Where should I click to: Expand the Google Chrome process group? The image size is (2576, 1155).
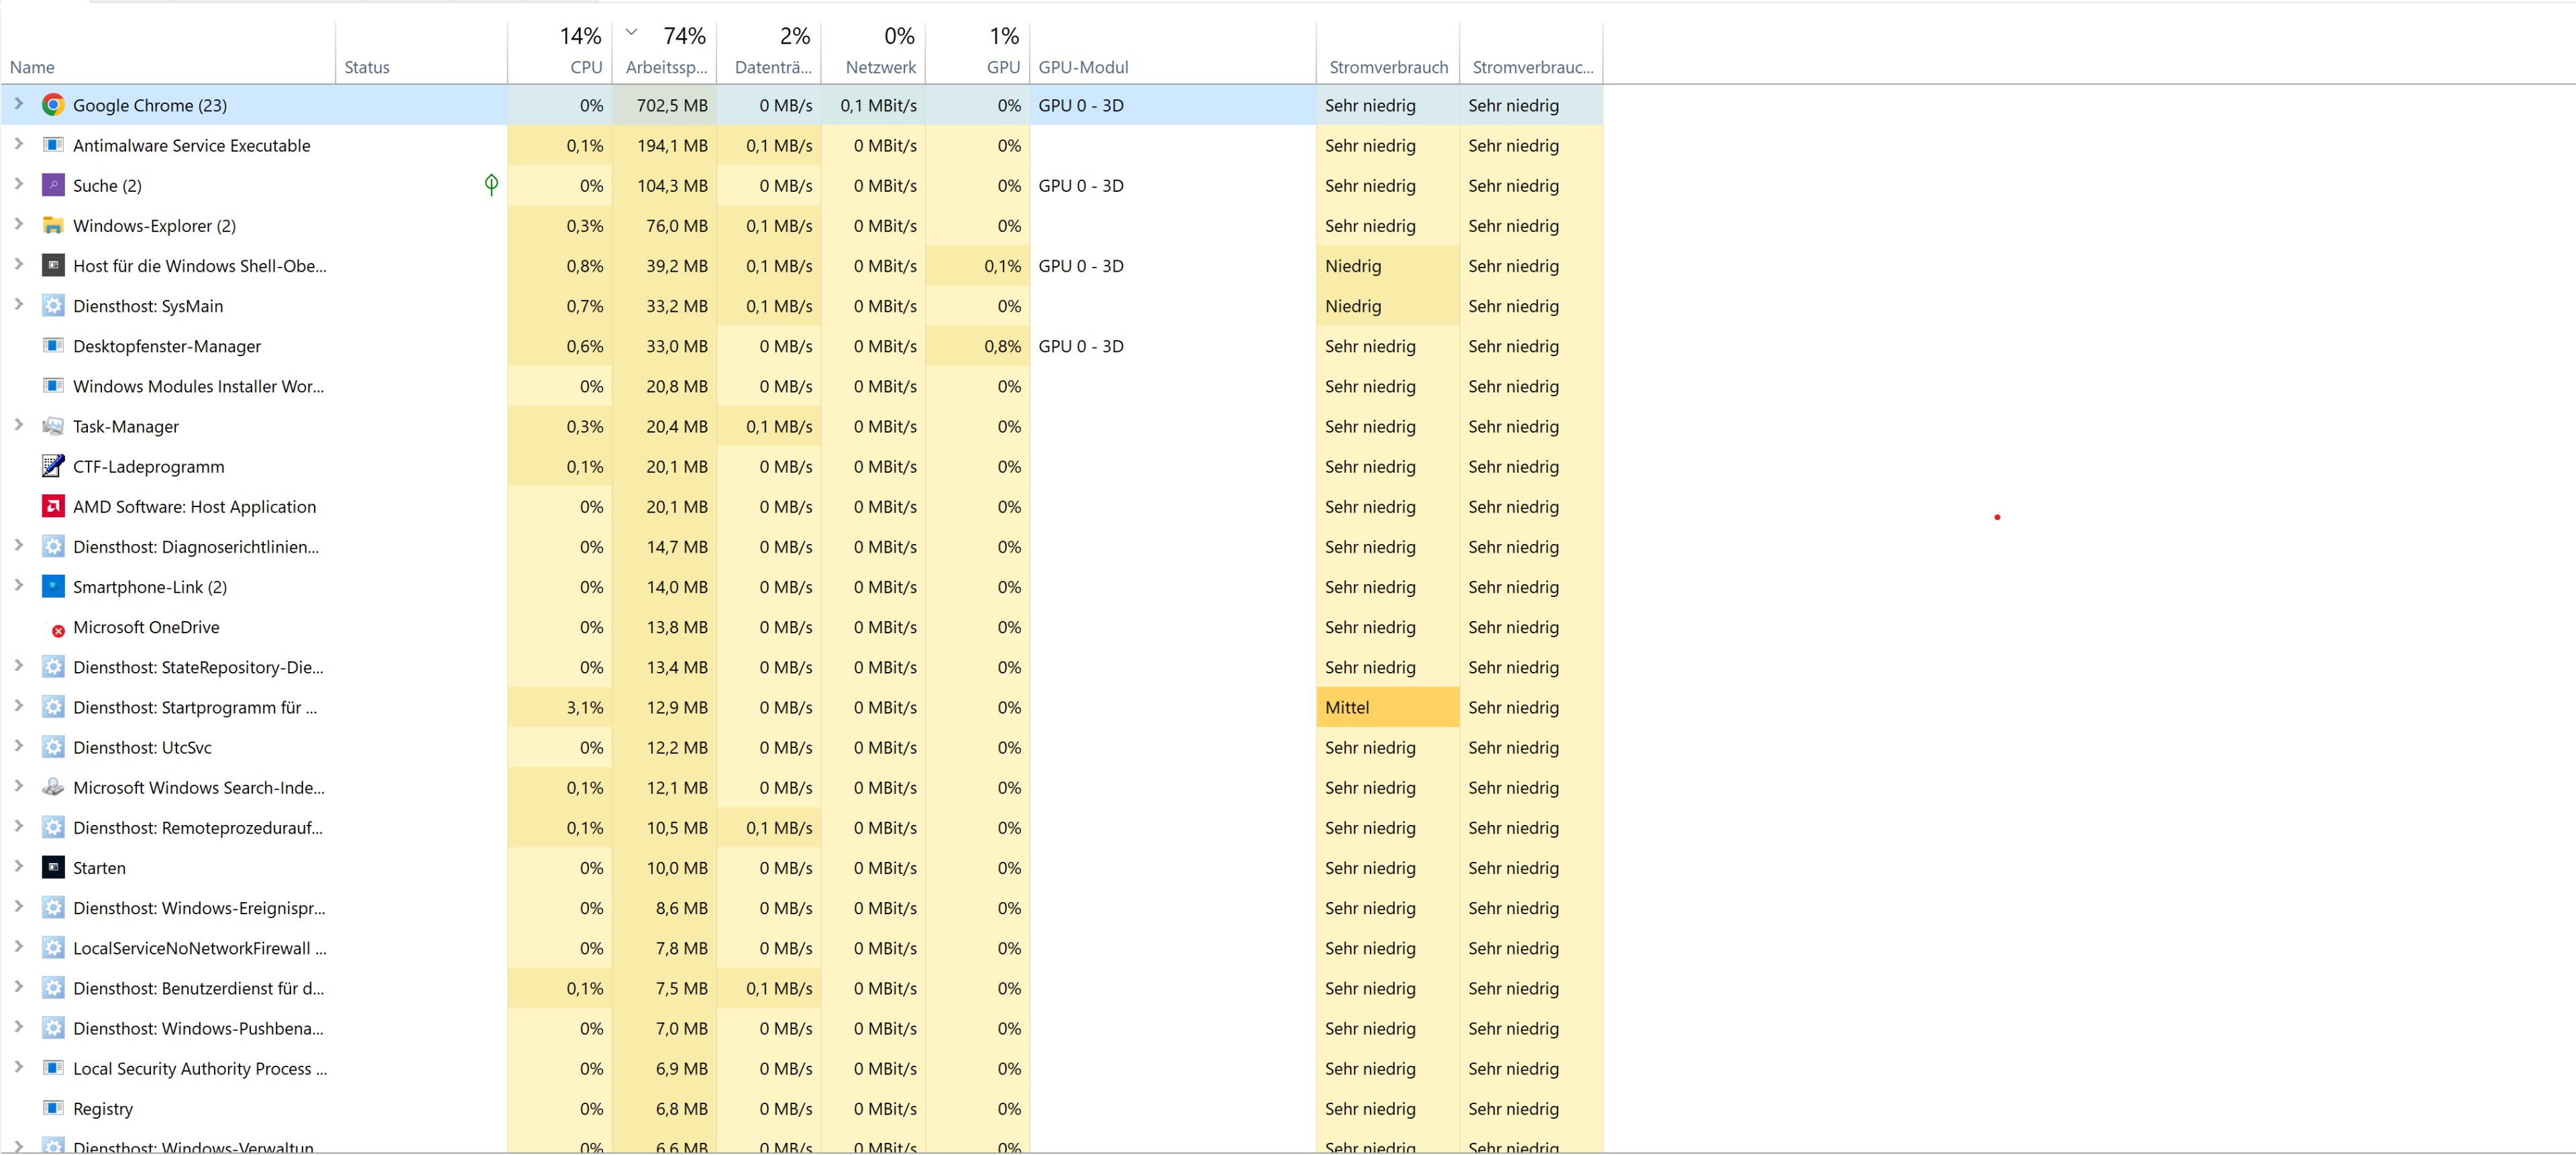tap(18, 104)
